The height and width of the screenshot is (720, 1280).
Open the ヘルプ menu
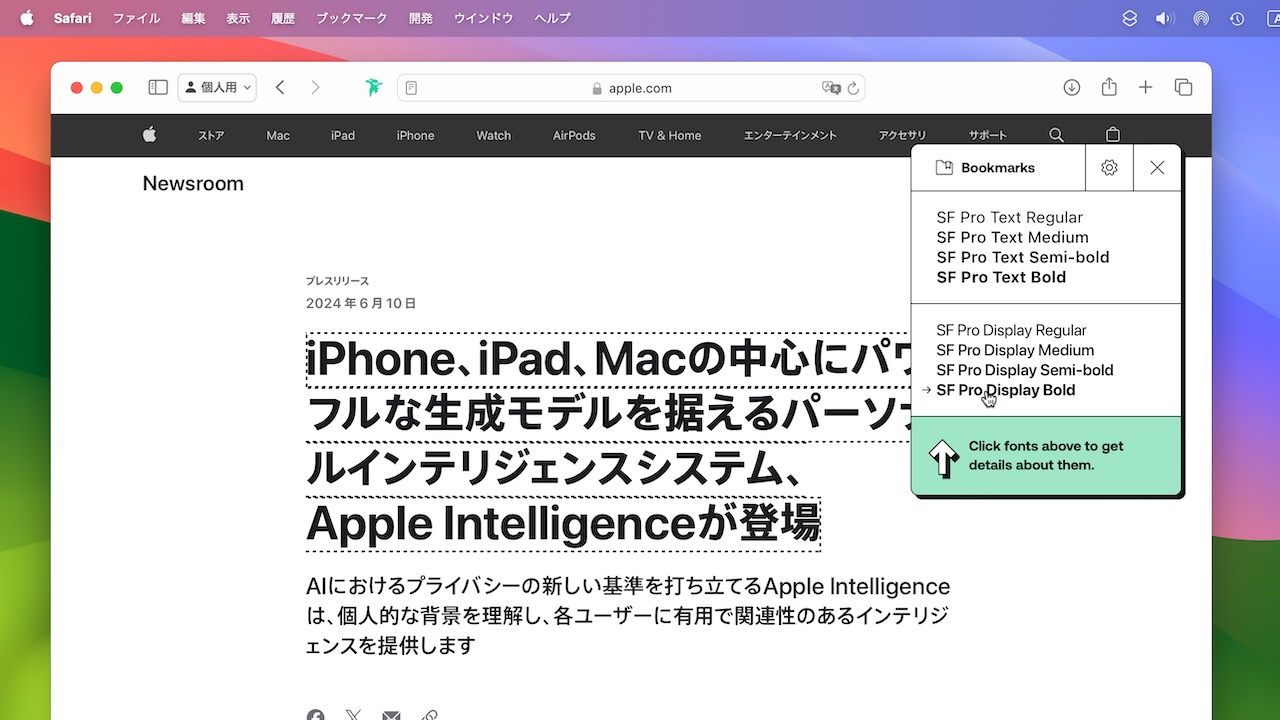(x=553, y=18)
